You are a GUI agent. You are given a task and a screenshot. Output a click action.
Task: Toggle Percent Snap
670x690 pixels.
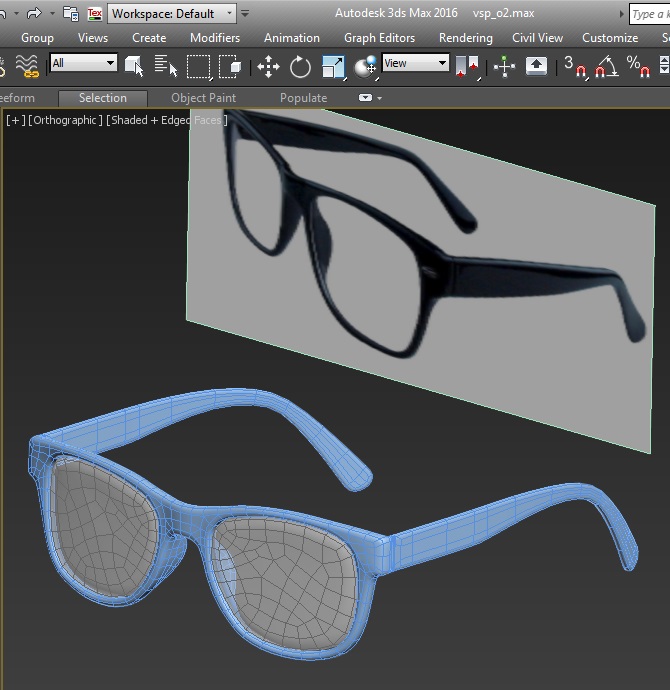click(x=637, y=66)
